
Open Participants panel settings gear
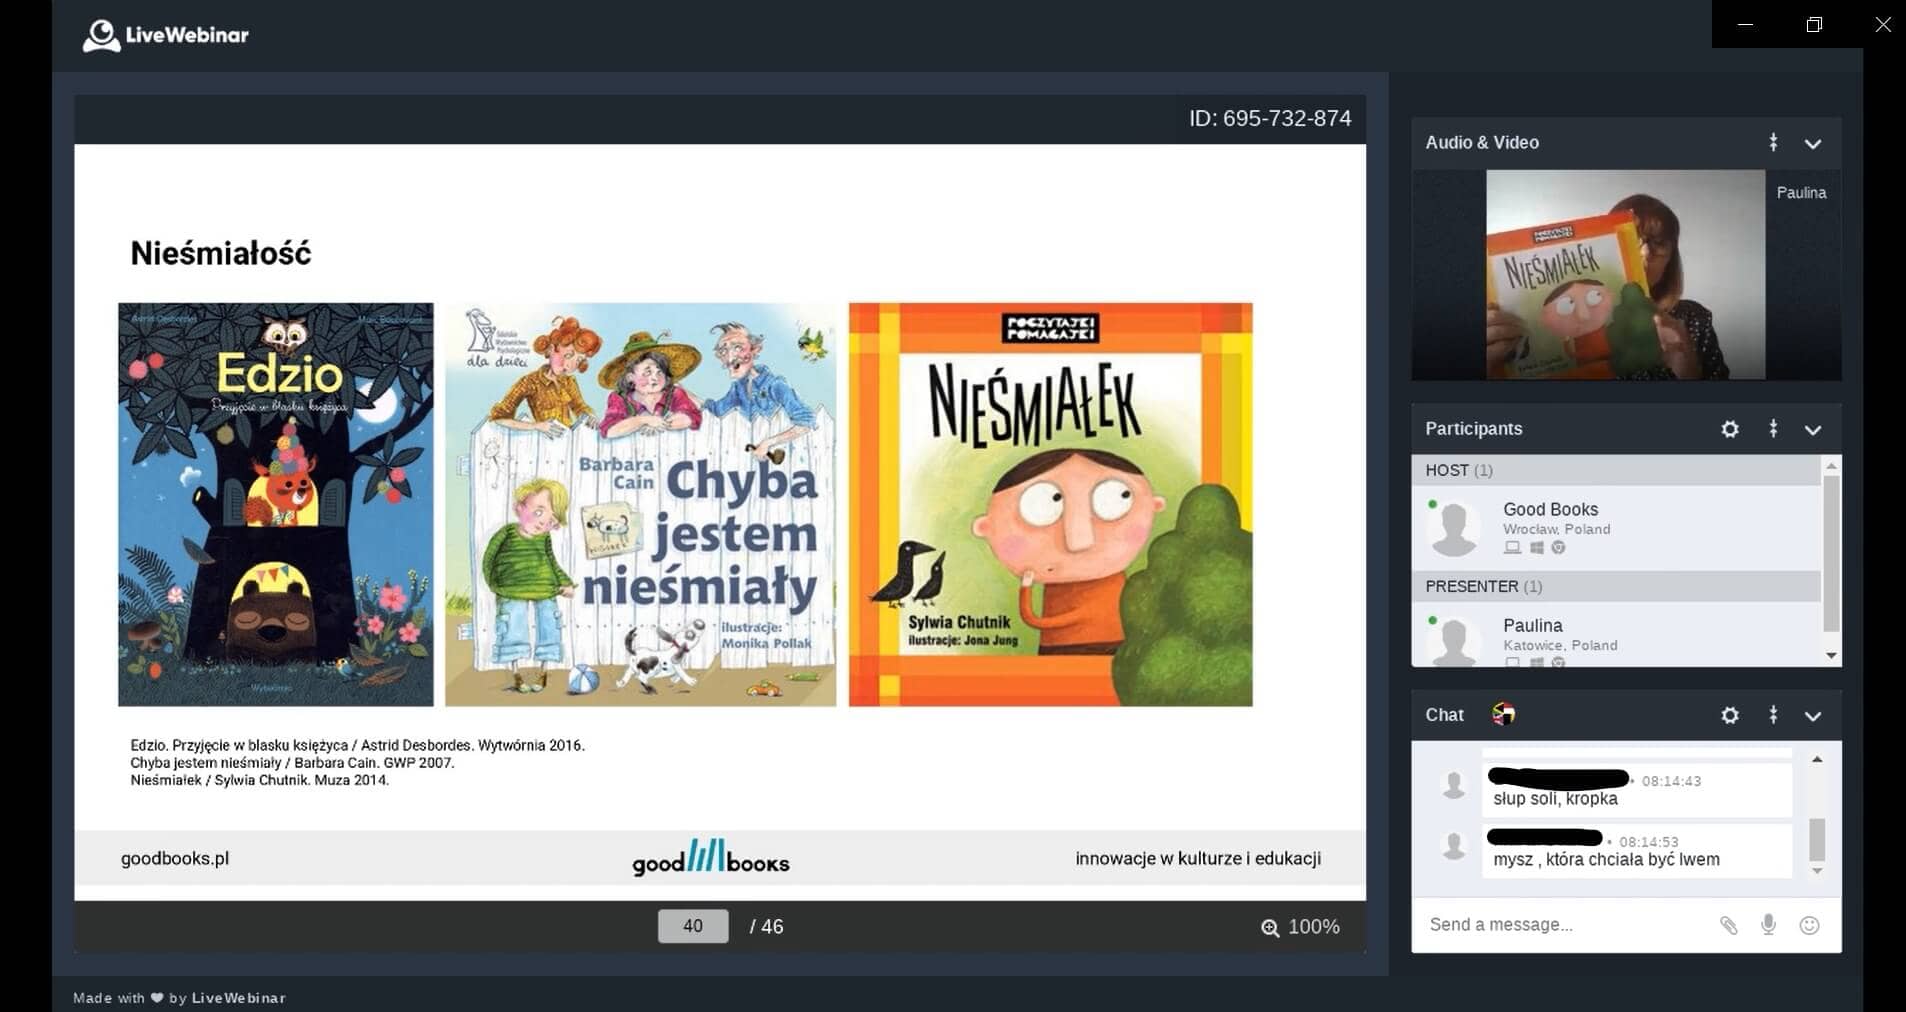coord(1730,429)
